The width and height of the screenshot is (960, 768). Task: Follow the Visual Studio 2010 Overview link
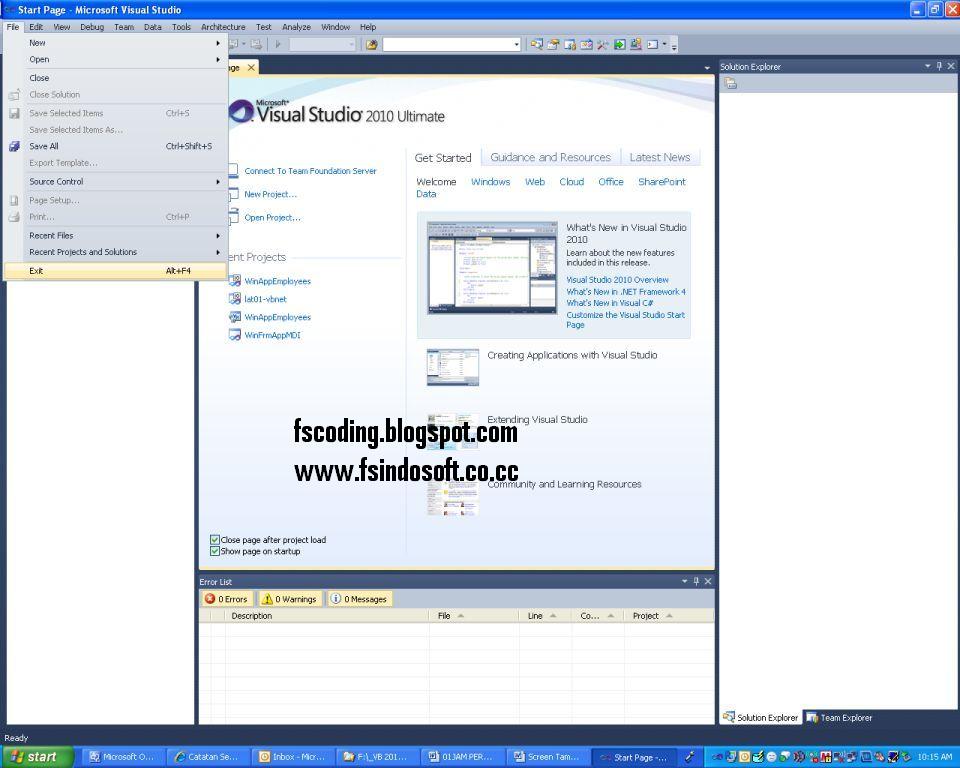coord(617,280)
